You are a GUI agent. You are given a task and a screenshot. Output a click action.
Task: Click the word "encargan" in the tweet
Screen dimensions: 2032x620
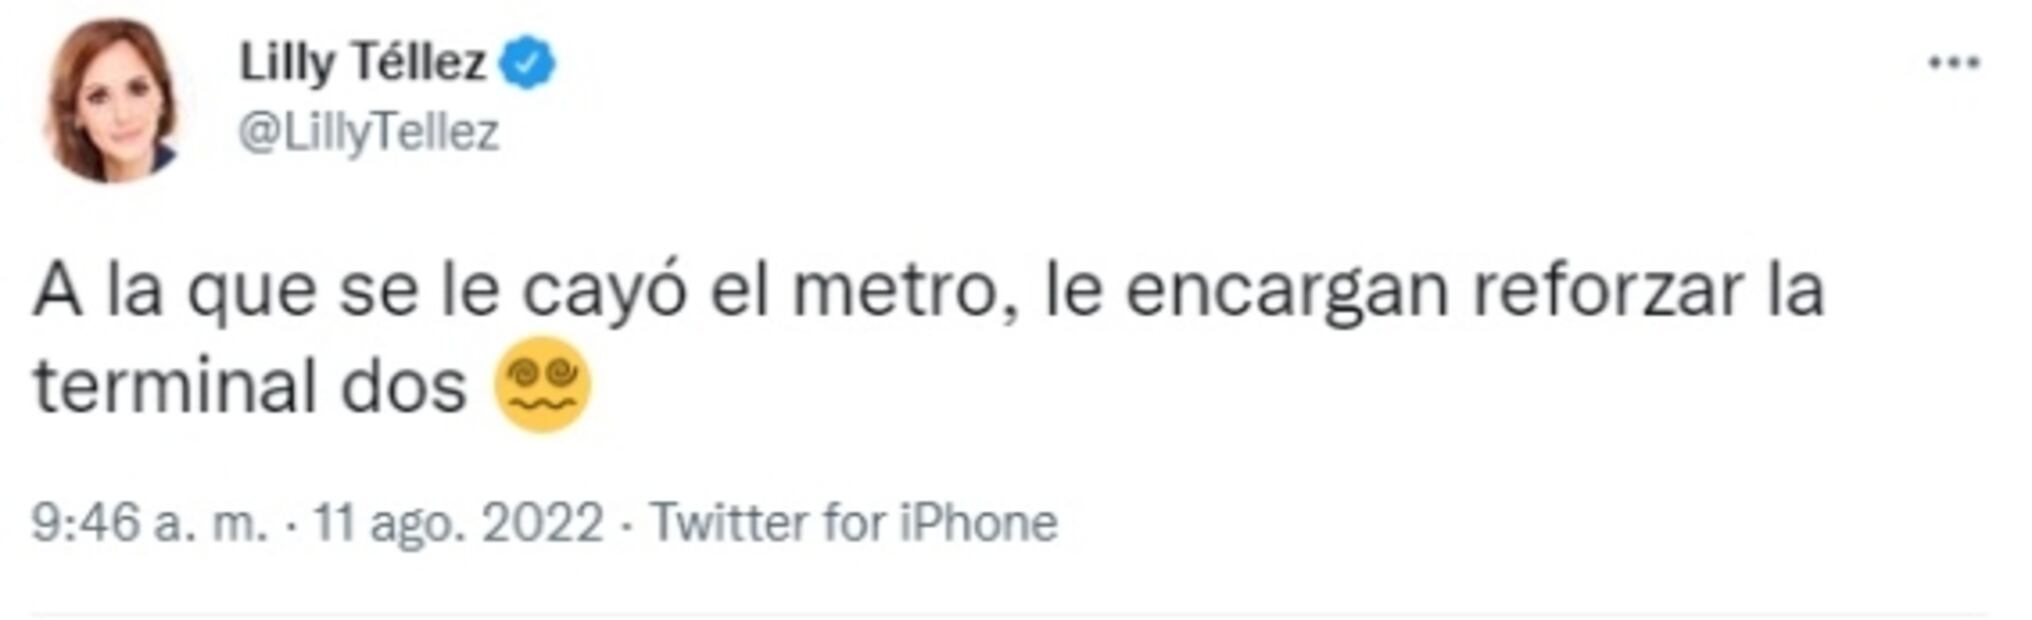point(1285,292)
